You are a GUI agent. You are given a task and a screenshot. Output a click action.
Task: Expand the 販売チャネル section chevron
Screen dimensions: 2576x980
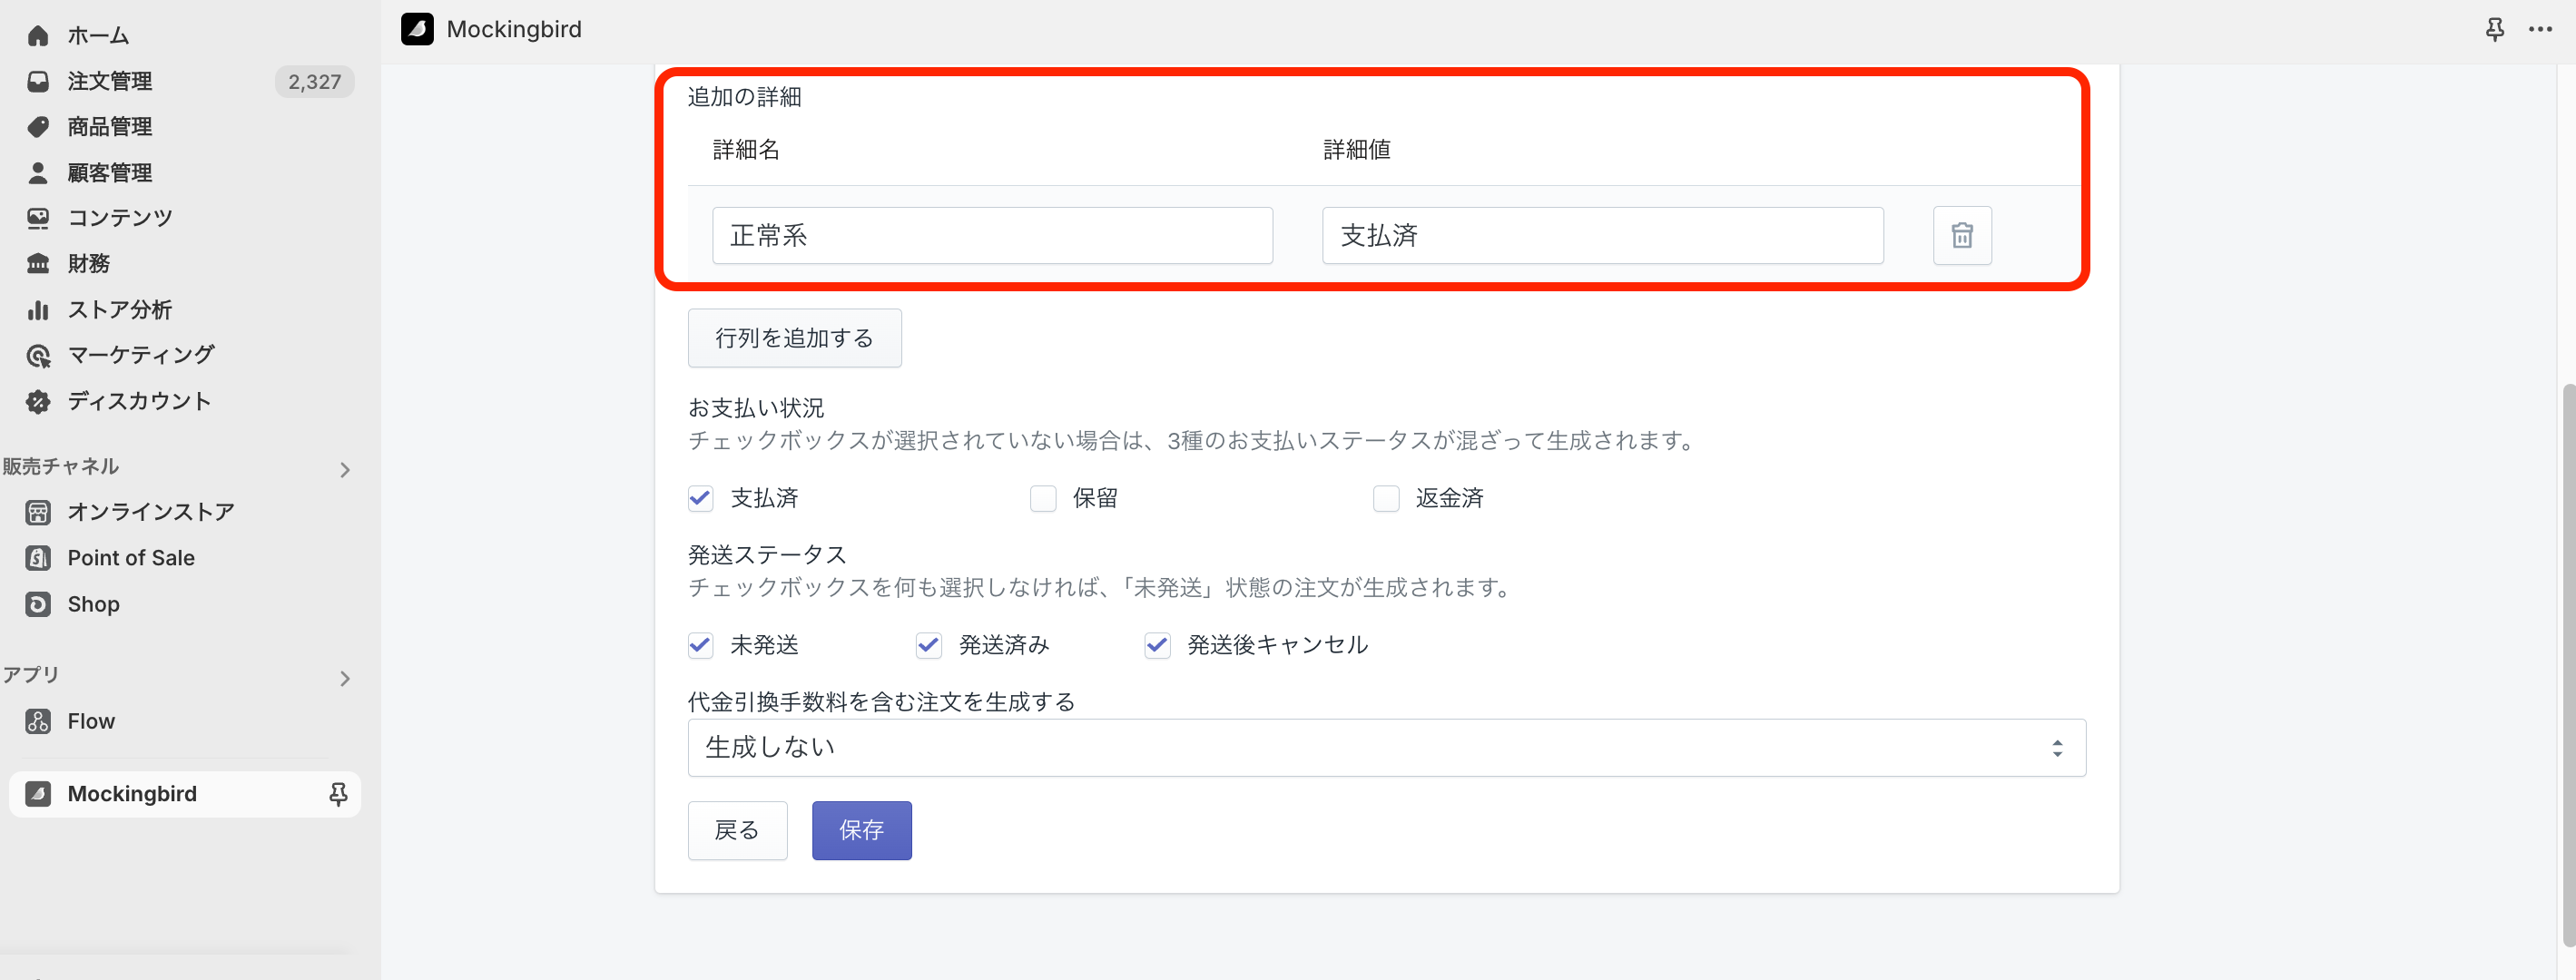tap(345, 469)
